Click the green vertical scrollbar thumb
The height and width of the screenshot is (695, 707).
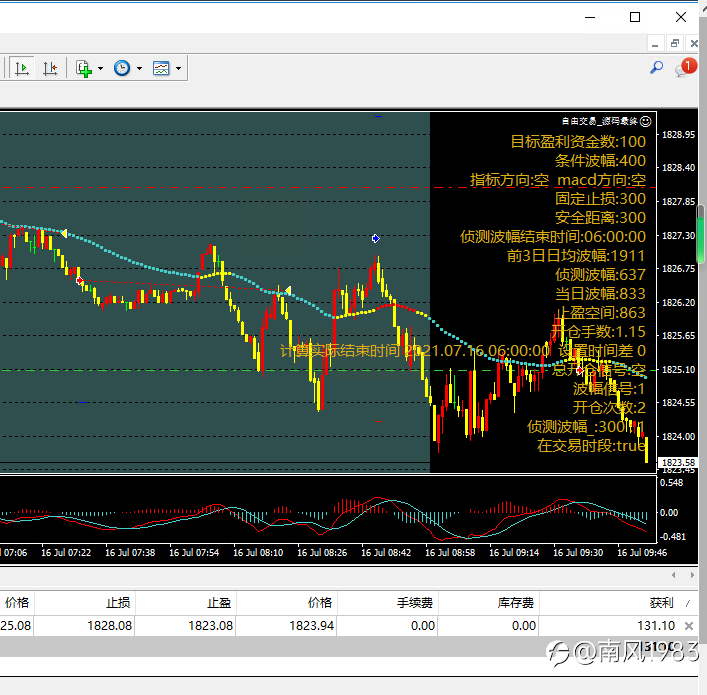pyautogui.click(x=701, y=234)
